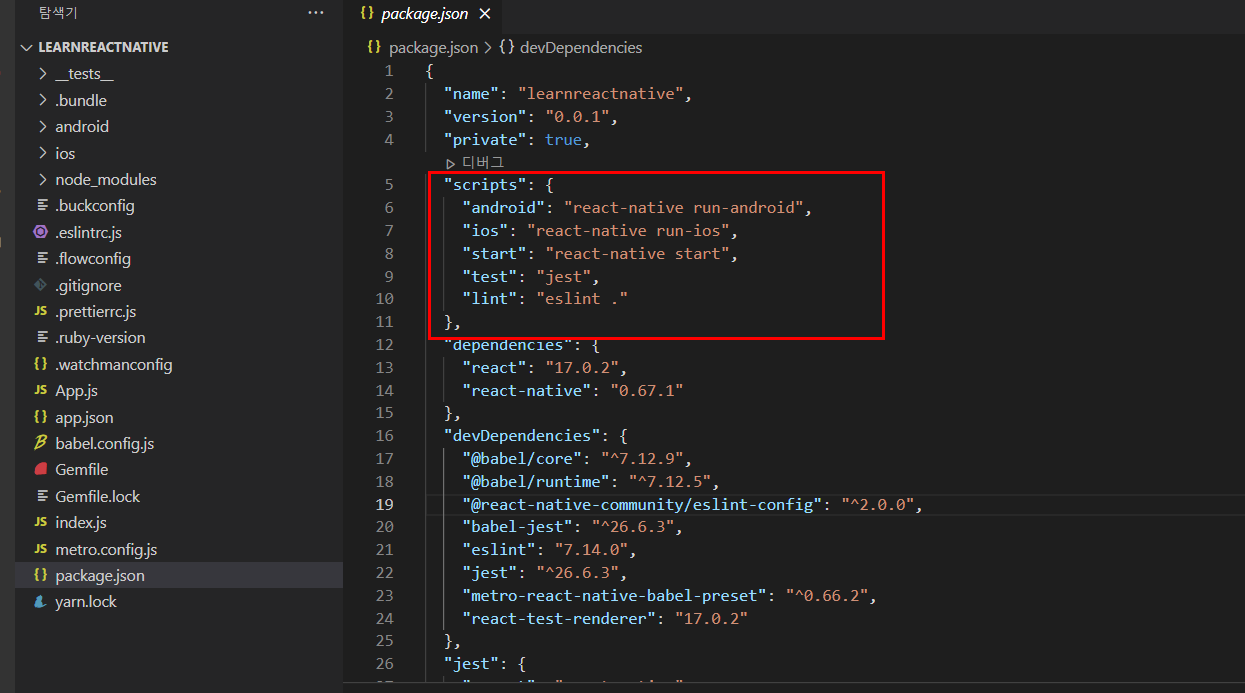Image resolution: width=1245 pixels, height=693 pixels.
Task: Click the lines icon beside .ruby-version
Action: (x=41, y=338)
